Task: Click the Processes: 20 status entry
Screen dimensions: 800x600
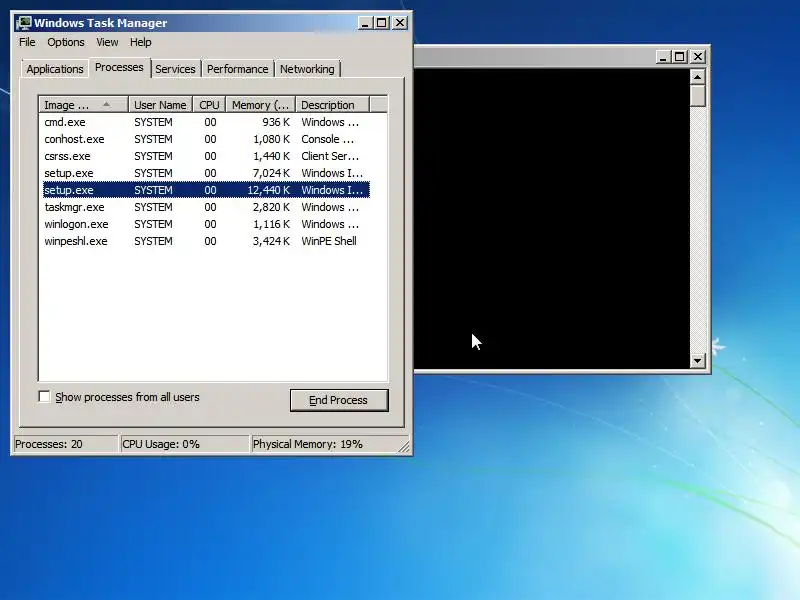Action: tap(65, 444)
